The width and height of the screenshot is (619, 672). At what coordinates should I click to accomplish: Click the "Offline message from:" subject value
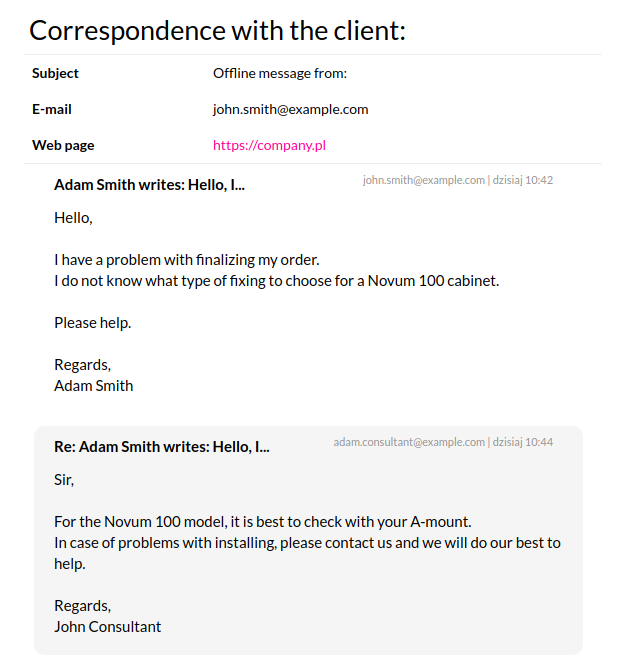[x=279, y=73]
